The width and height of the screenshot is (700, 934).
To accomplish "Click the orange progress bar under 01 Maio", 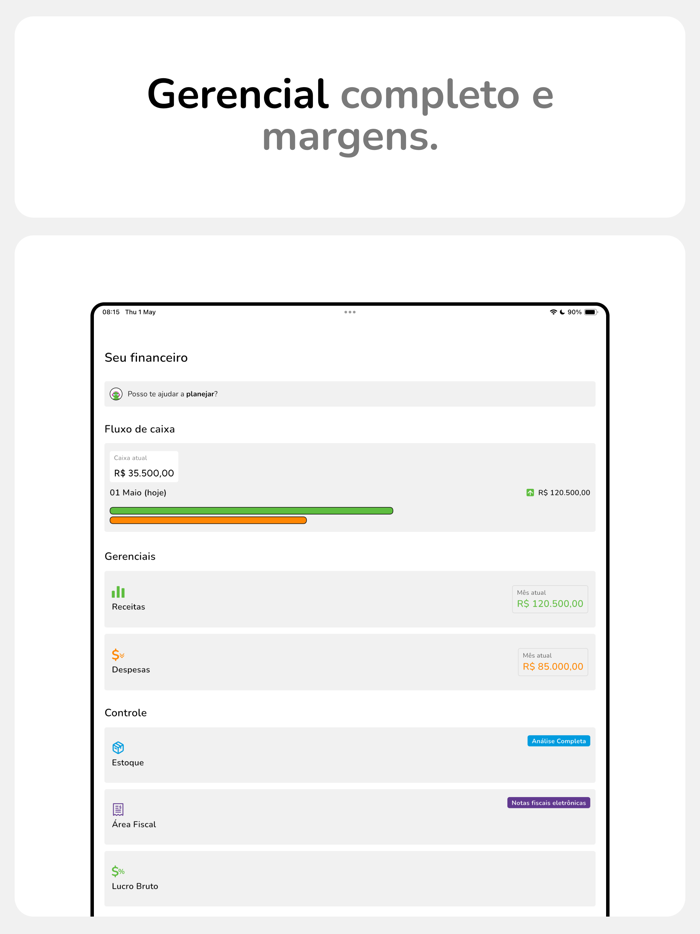I will tap(208, 520).
